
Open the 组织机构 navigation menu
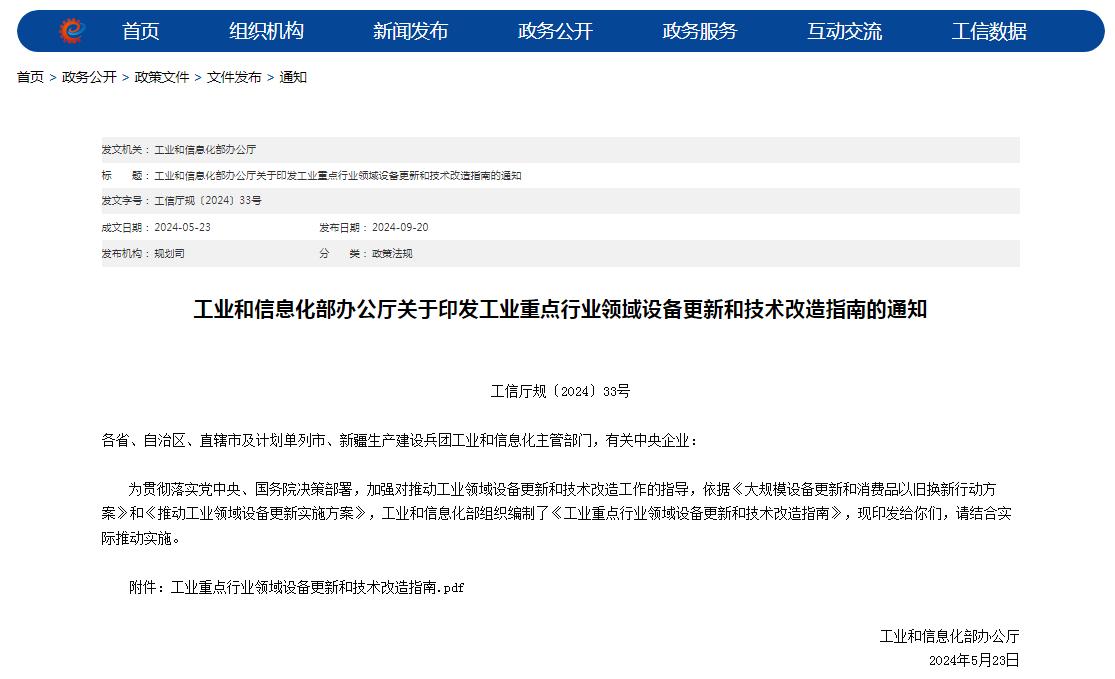pyautogui.click(x=266, y=31)
